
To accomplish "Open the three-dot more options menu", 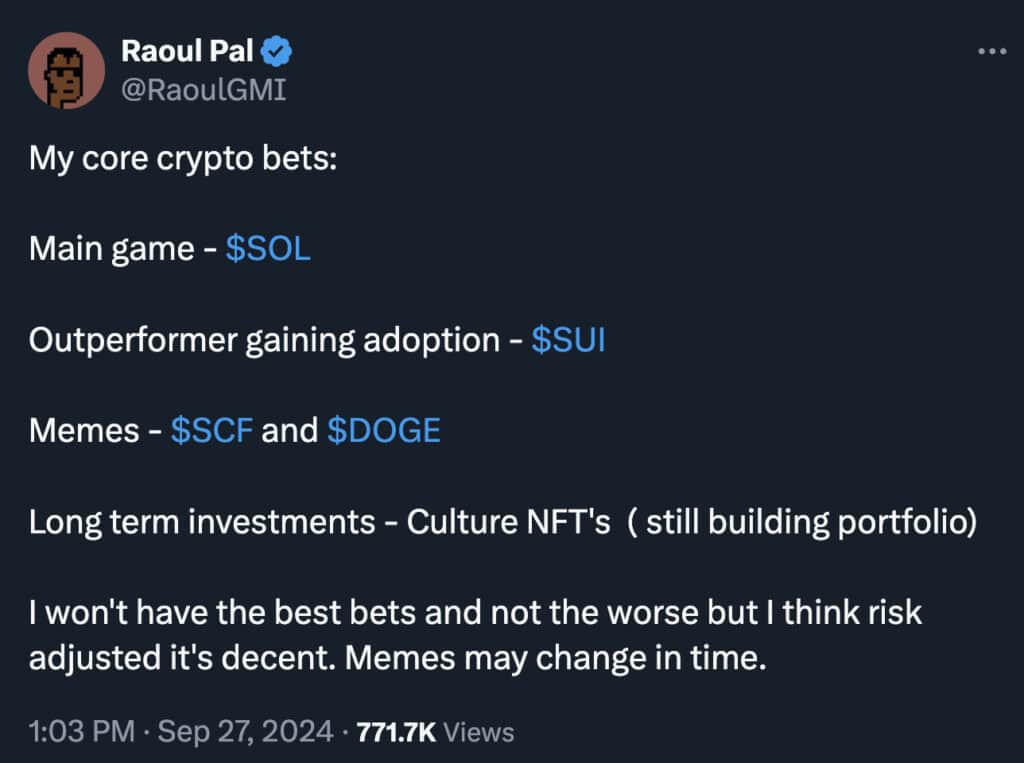I will [x=992, y=51].
